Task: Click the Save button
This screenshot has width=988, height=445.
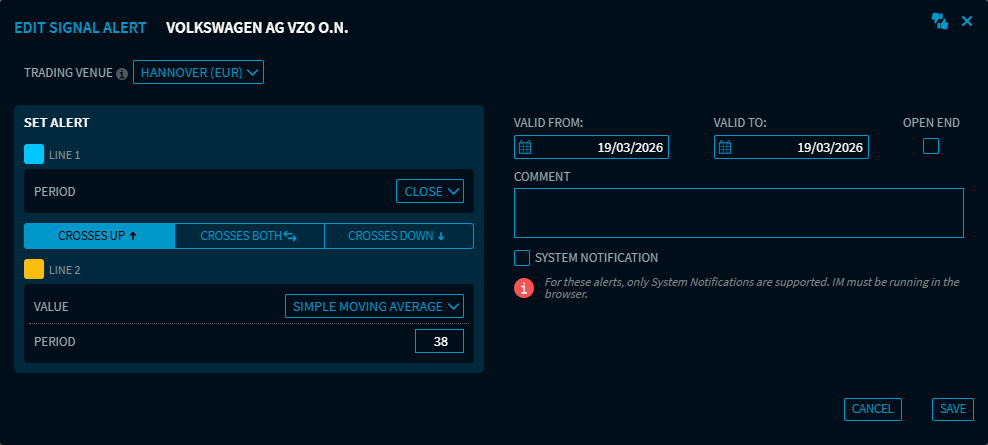Action: pyautogui.click(x=953, y=409)
